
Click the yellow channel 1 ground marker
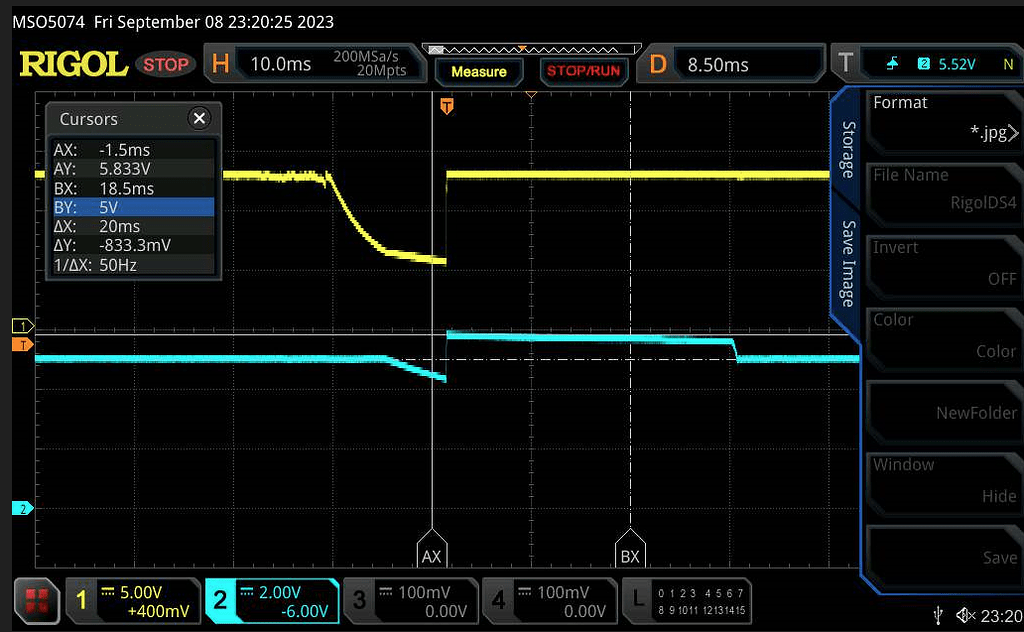pos(21,326)
